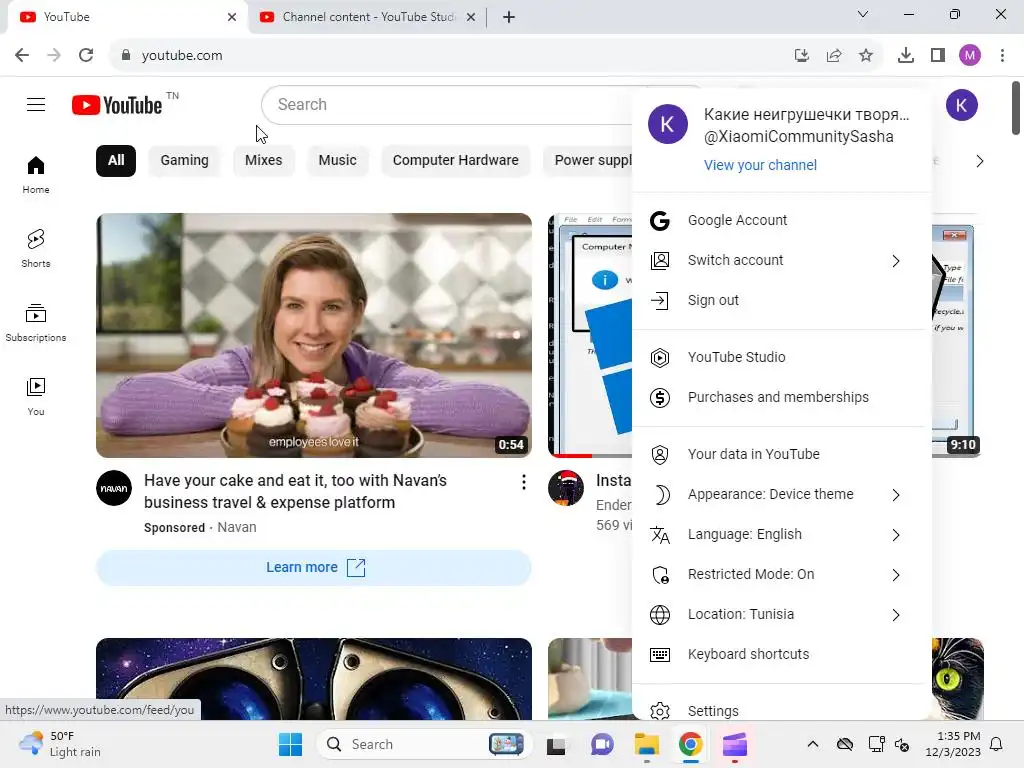Open Appearance: Device theme option
Viewport: 1024px width, 768px height.
pos(781,494)
